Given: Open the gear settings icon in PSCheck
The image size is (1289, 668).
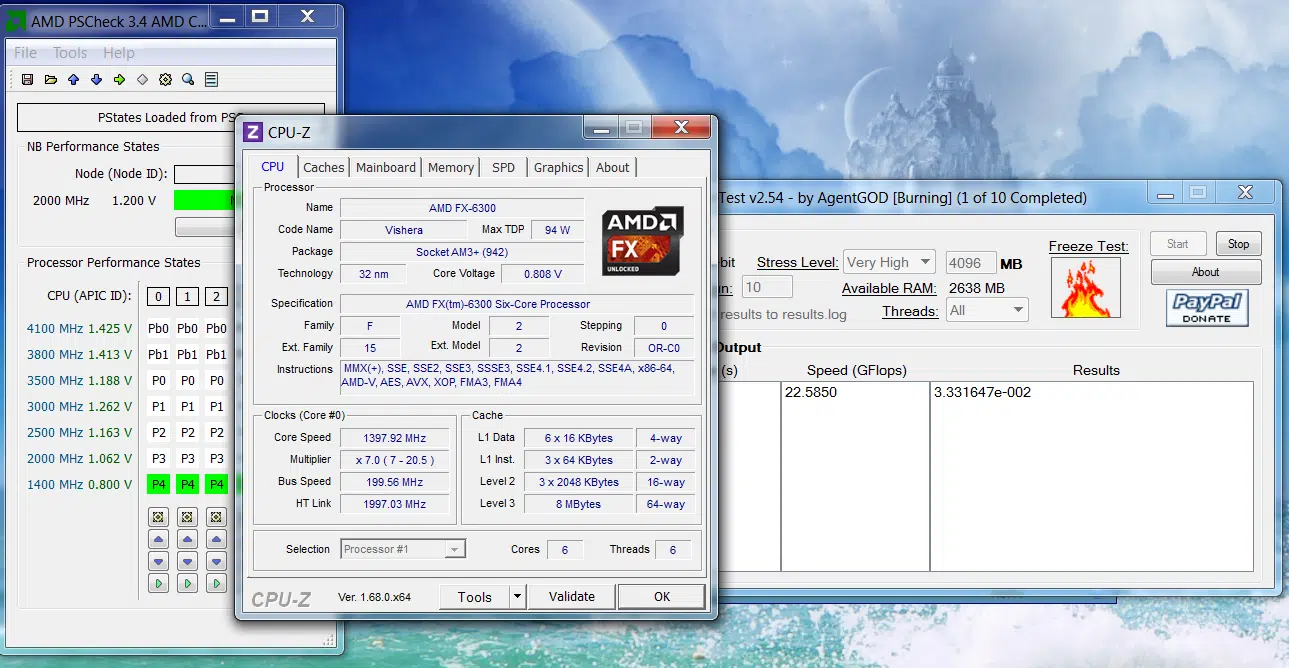Looking at the screenshot, I should (165, 80).
